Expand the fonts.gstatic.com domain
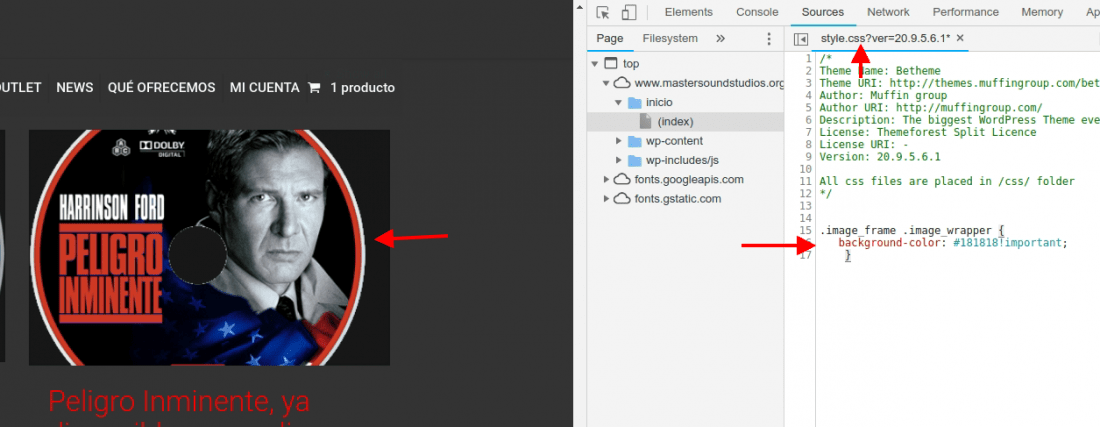Image resolution: width=1100 pixels, height=427 pixels. [x=606, y=198]
